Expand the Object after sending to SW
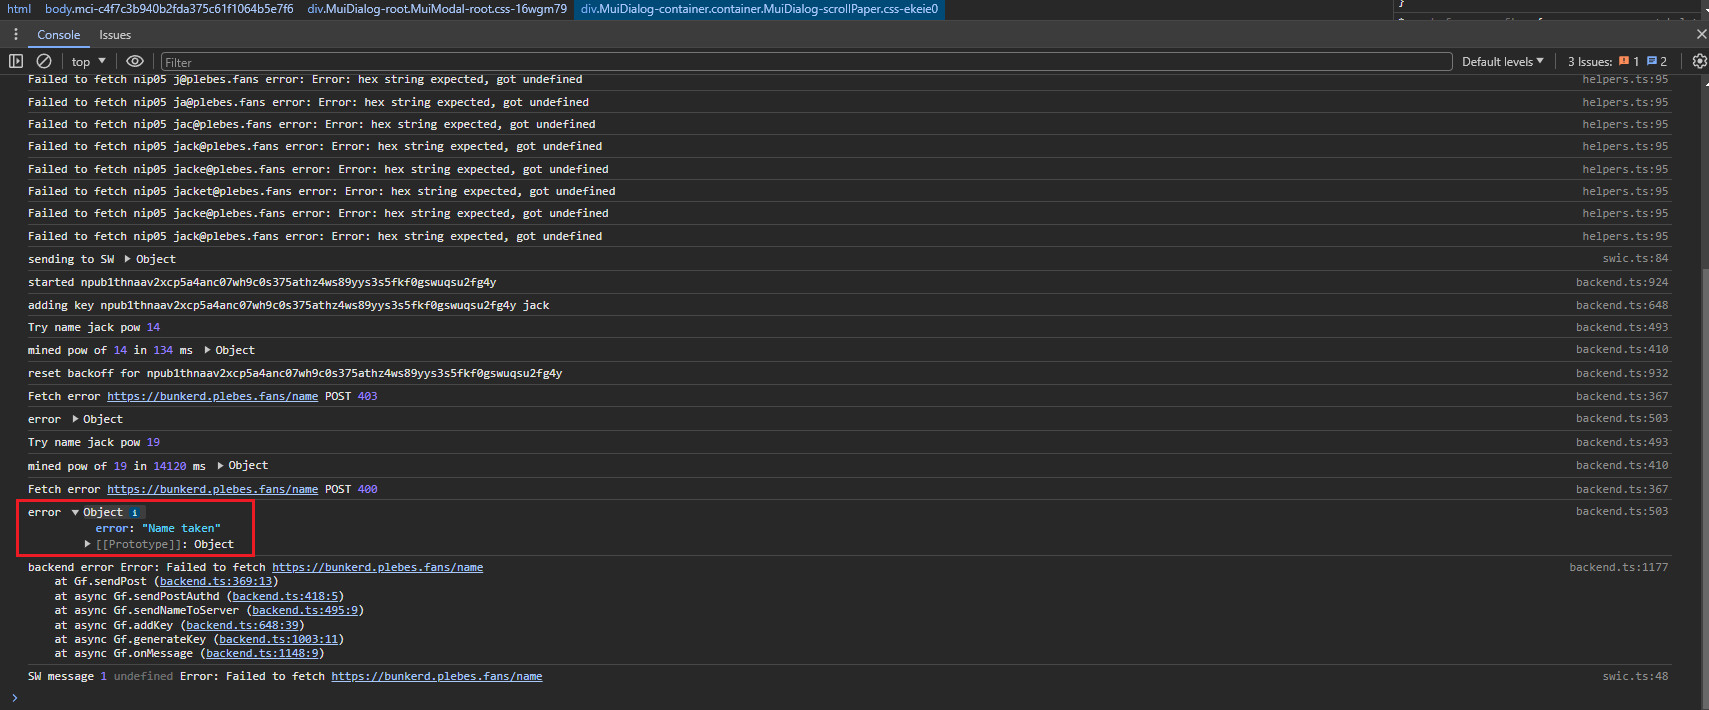The image size is (1709, 710). click(x=128, y=259)
